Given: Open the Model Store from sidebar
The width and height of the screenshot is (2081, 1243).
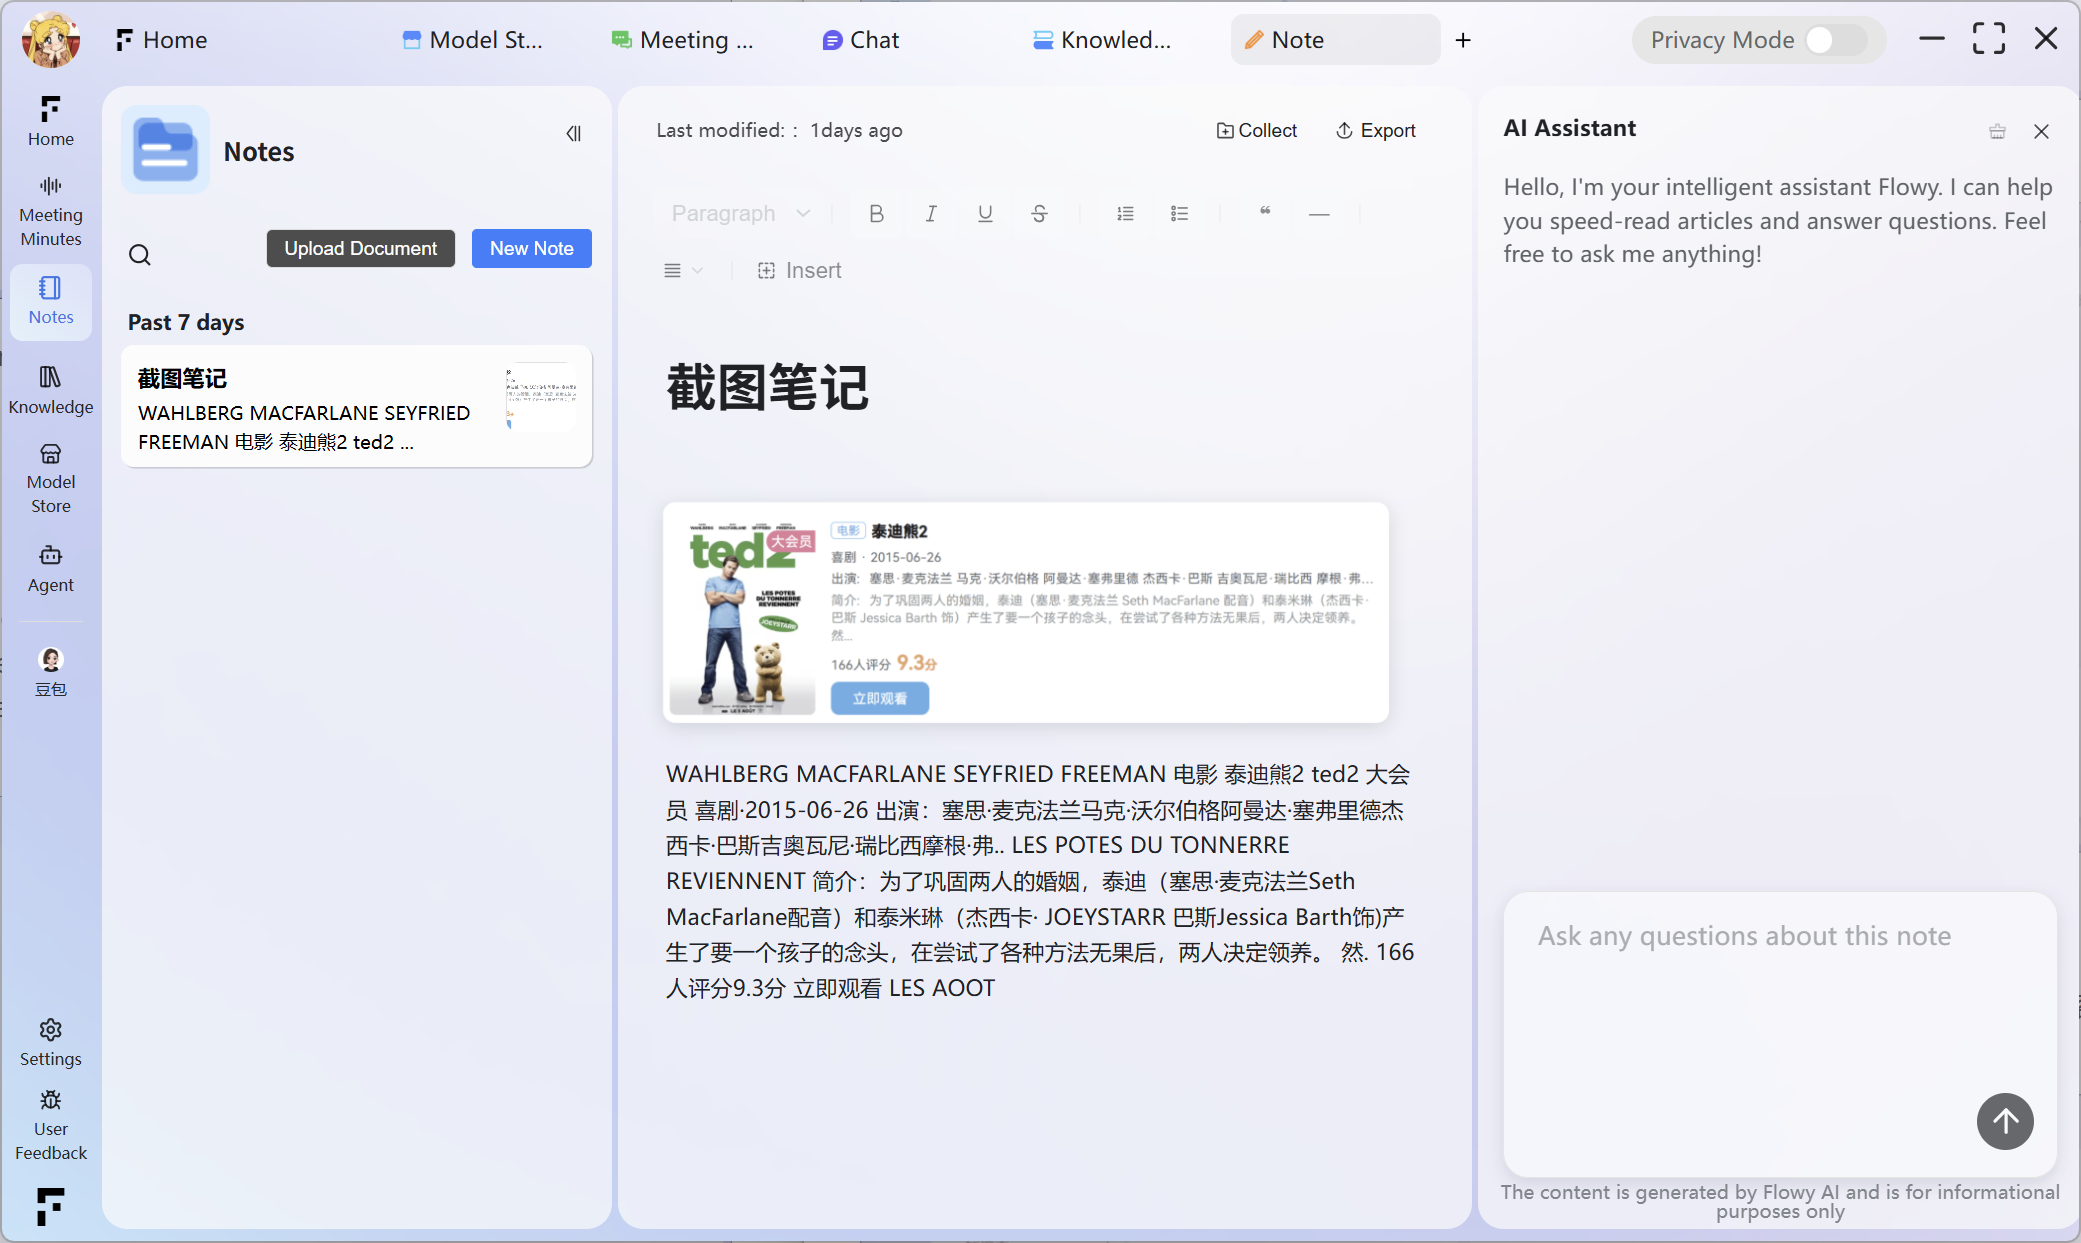Looking at the screenshot, I should point(50,477).
